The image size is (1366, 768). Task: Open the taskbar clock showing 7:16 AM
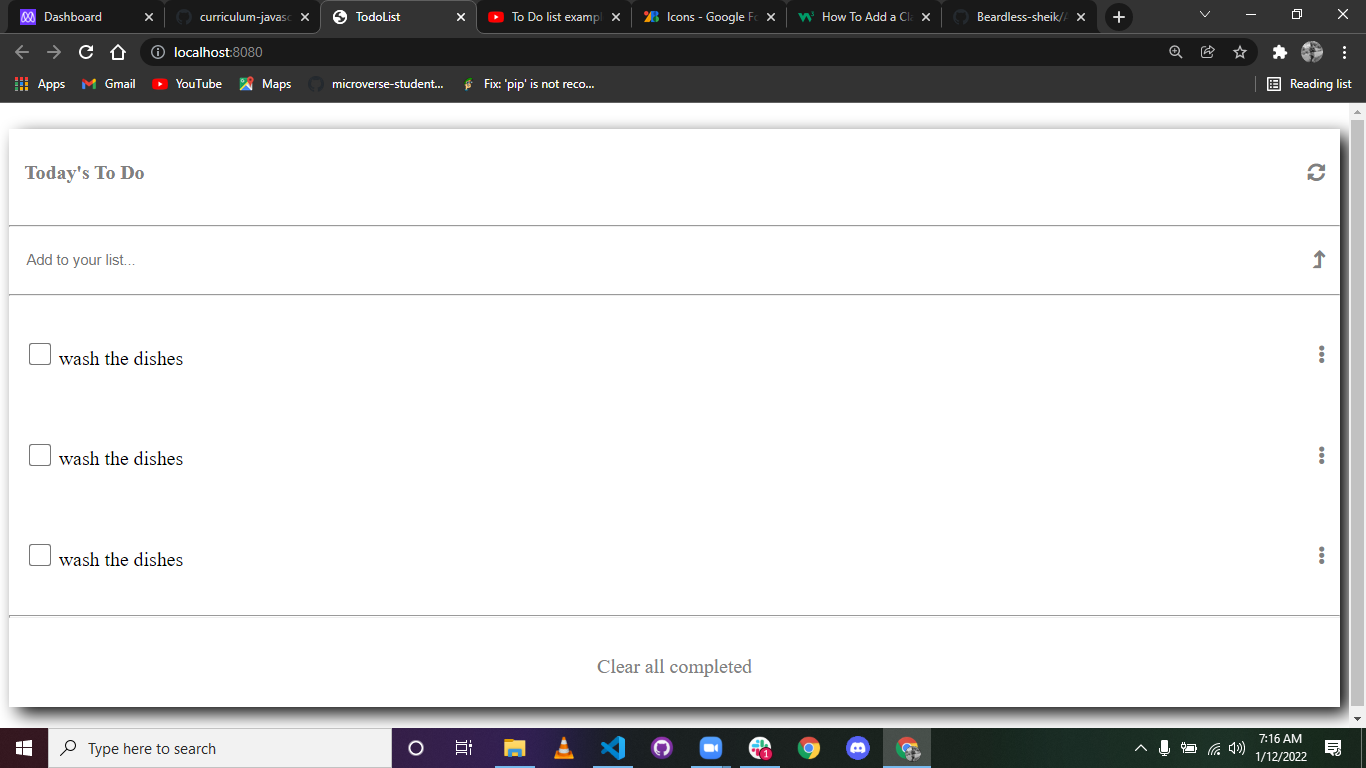[1280, 748]
